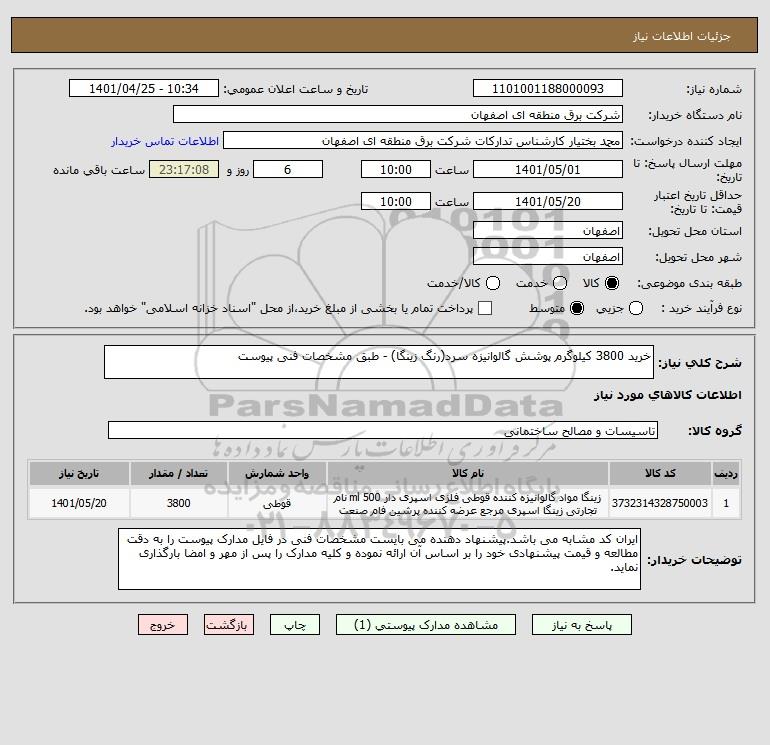Click the response deadline hour field 10:00
This screenshot has width=770, height=745.
(396, 169)
